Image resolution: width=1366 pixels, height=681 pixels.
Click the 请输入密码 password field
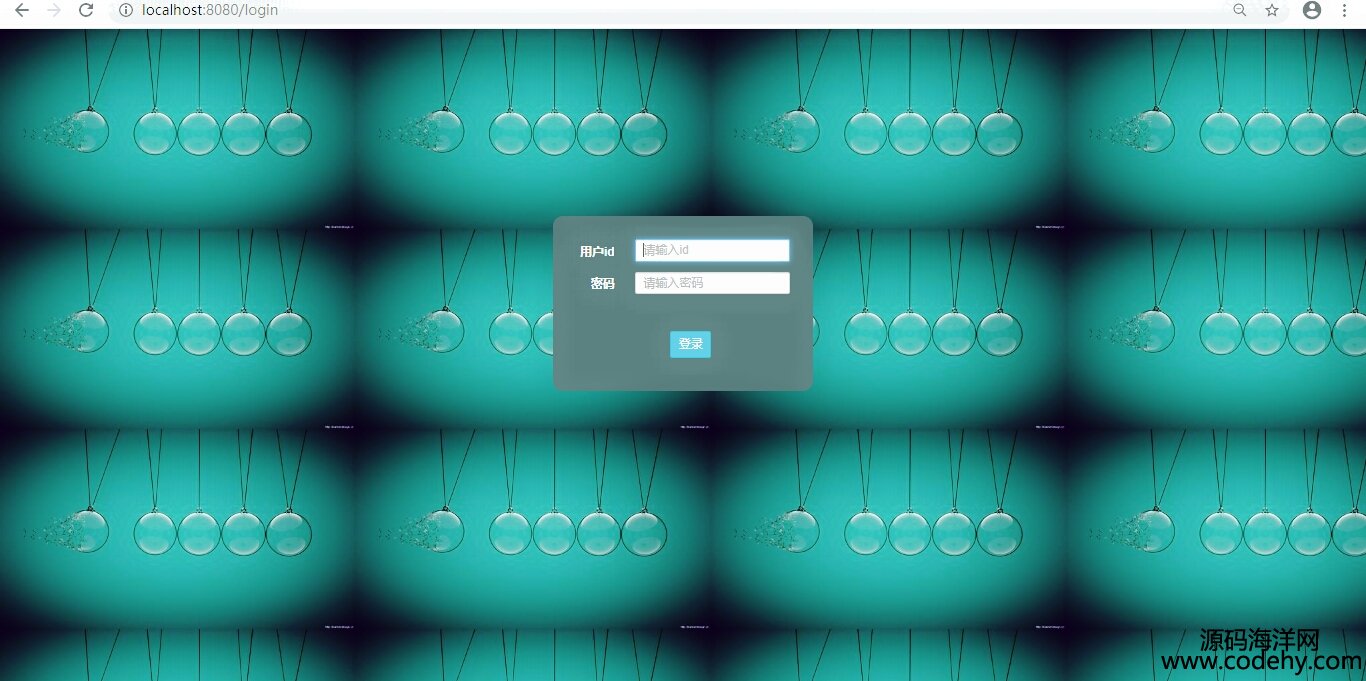[712, 283]
